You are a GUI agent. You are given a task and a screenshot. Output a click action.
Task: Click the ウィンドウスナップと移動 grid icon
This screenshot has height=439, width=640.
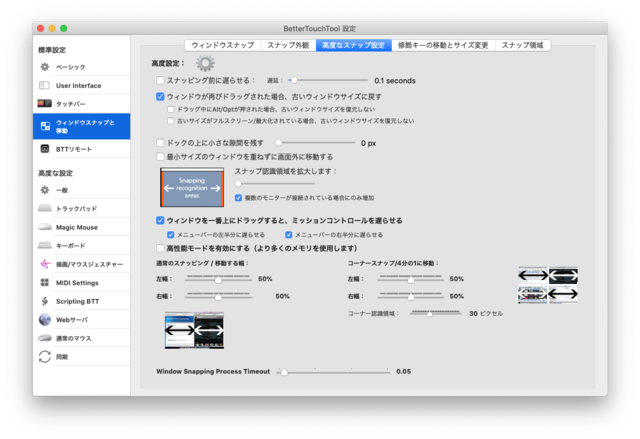coord(45,126)
